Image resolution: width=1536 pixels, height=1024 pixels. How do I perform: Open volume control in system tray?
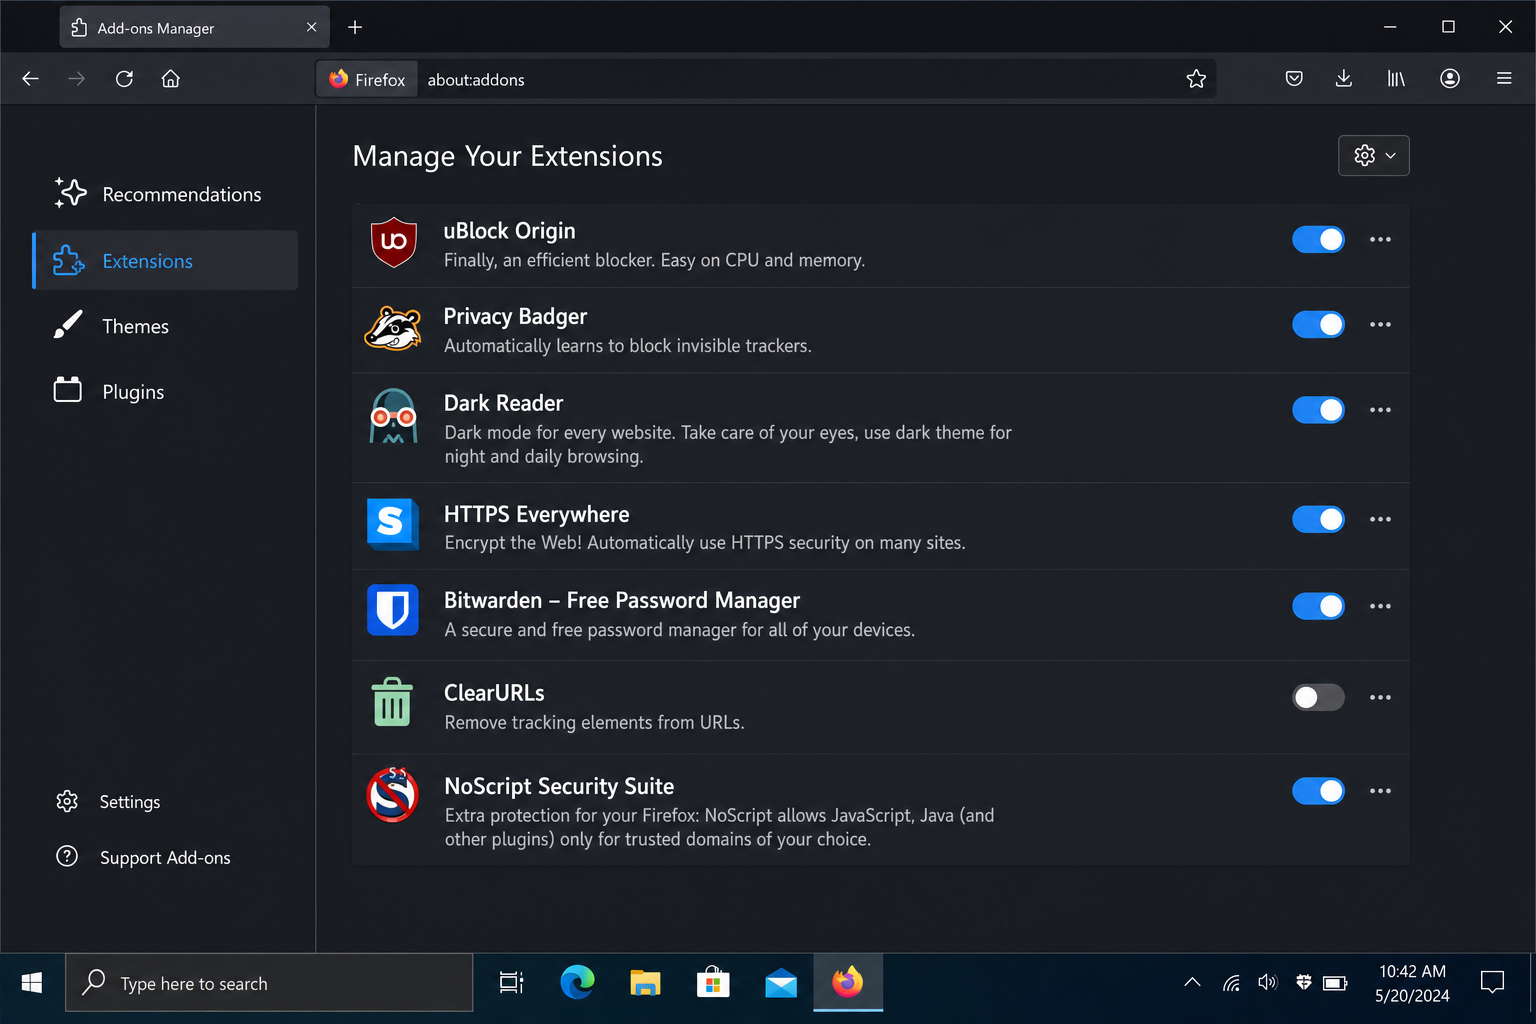(1267, 983)
